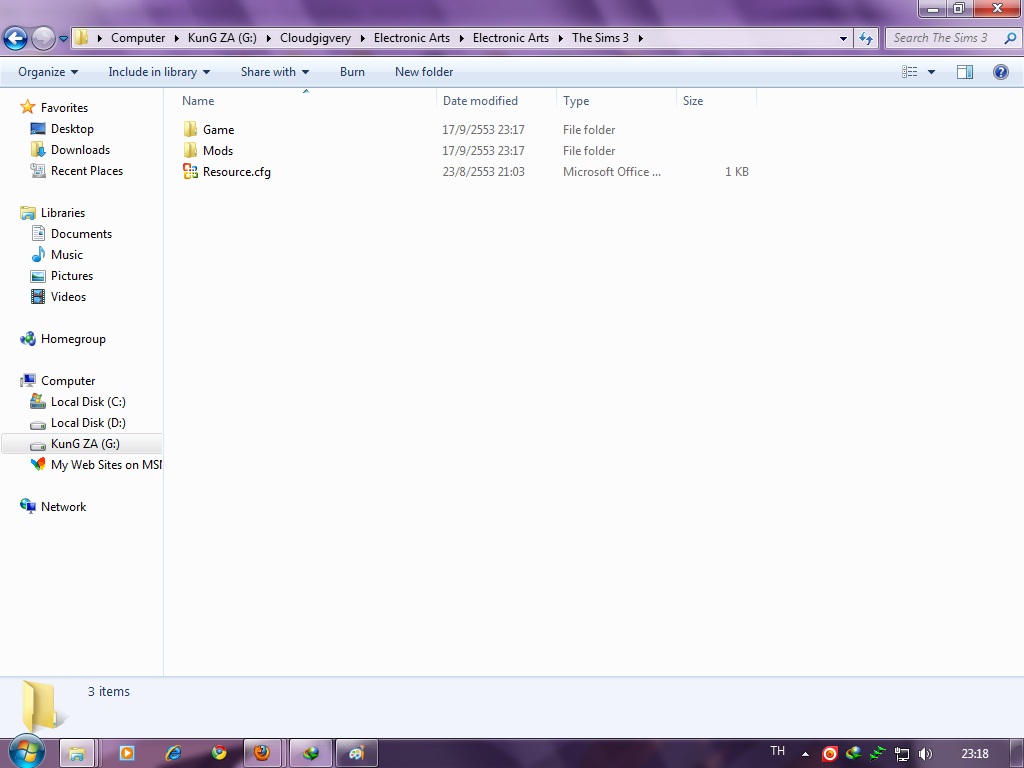Select Cloudgigvery in breadcrumb
Screen dimensions: 1024x768
(x=315, y=38)
